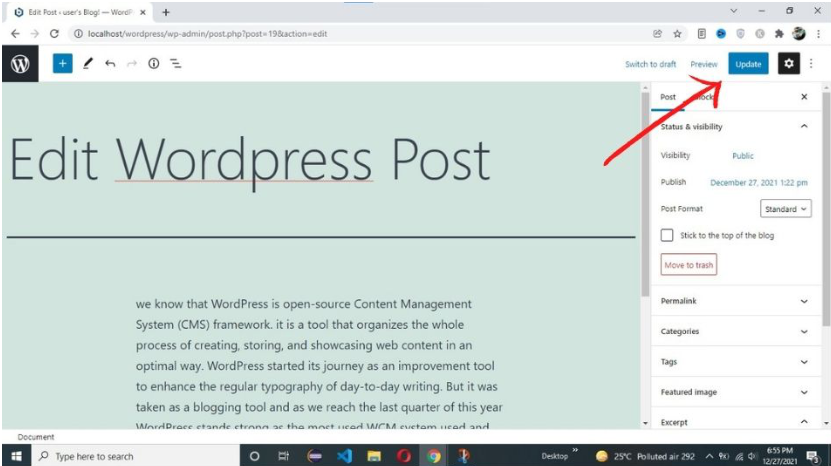The image size is (831, 466).
Task: Edit the December 27, 2021 publish date
Action: [758, 182]
